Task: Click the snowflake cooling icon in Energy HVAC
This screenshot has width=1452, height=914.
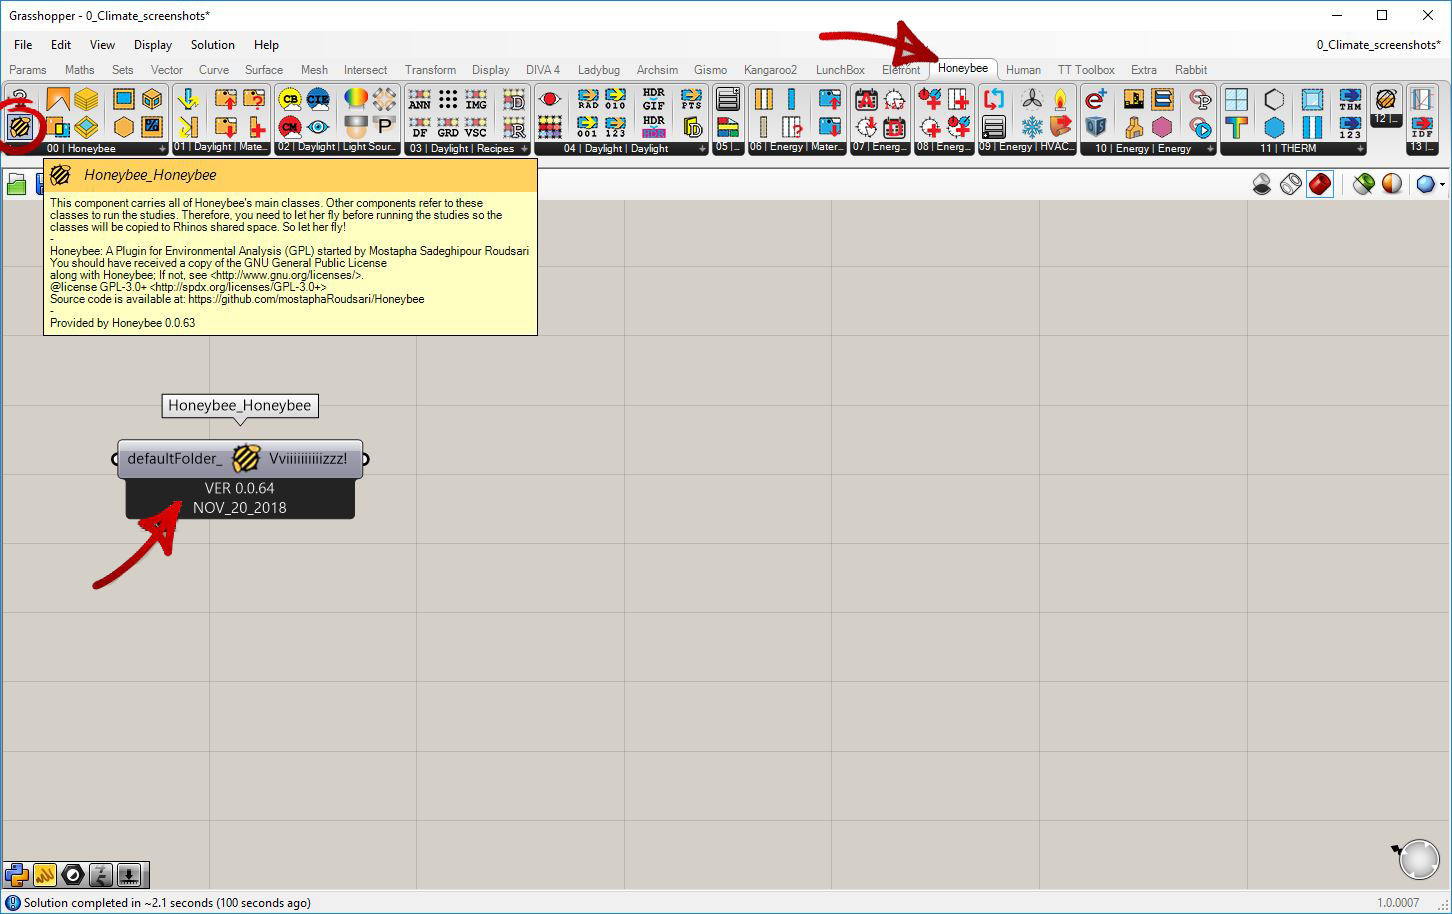Action: [1032, 127]
